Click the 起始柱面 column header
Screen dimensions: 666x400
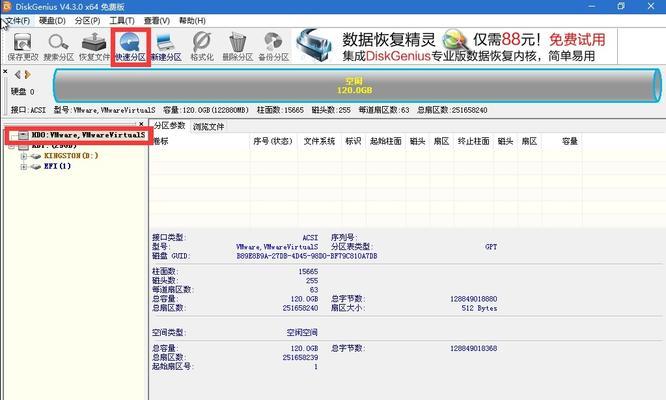tap(386, 141)
